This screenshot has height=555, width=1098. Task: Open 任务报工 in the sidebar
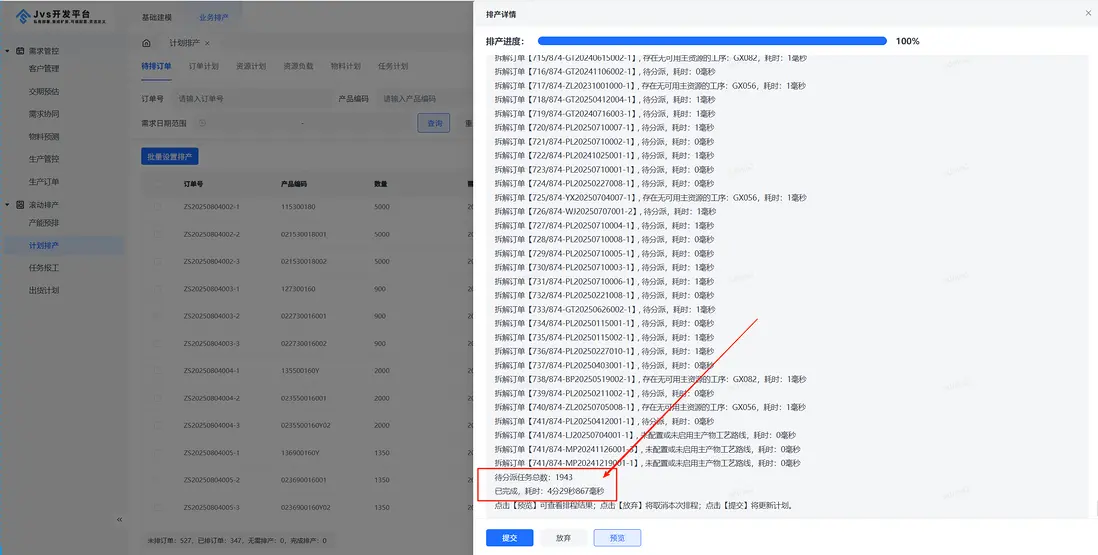click(x=43, y=268)
